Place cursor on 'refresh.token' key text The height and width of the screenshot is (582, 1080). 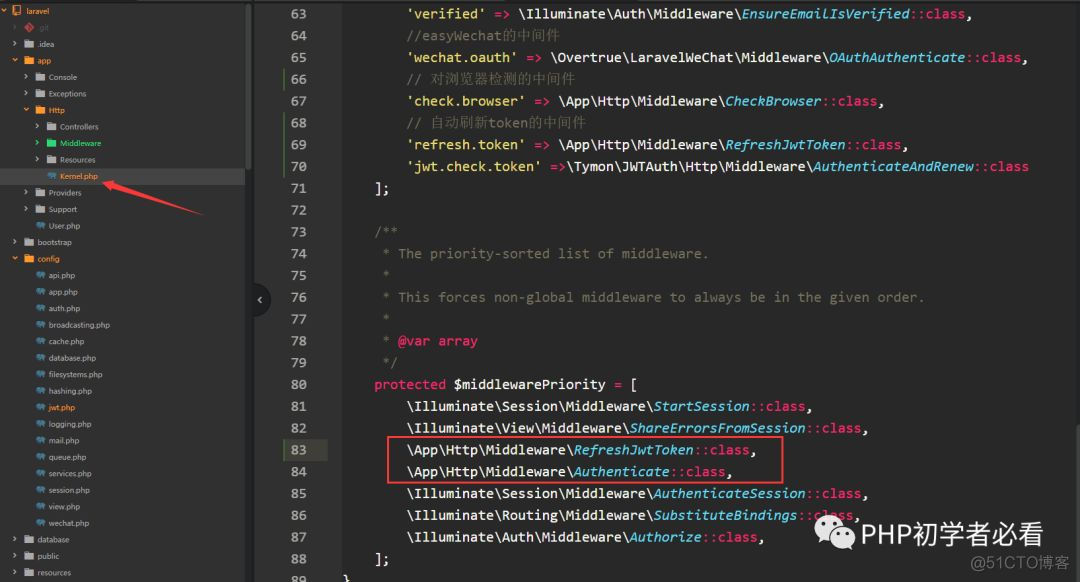466,145
